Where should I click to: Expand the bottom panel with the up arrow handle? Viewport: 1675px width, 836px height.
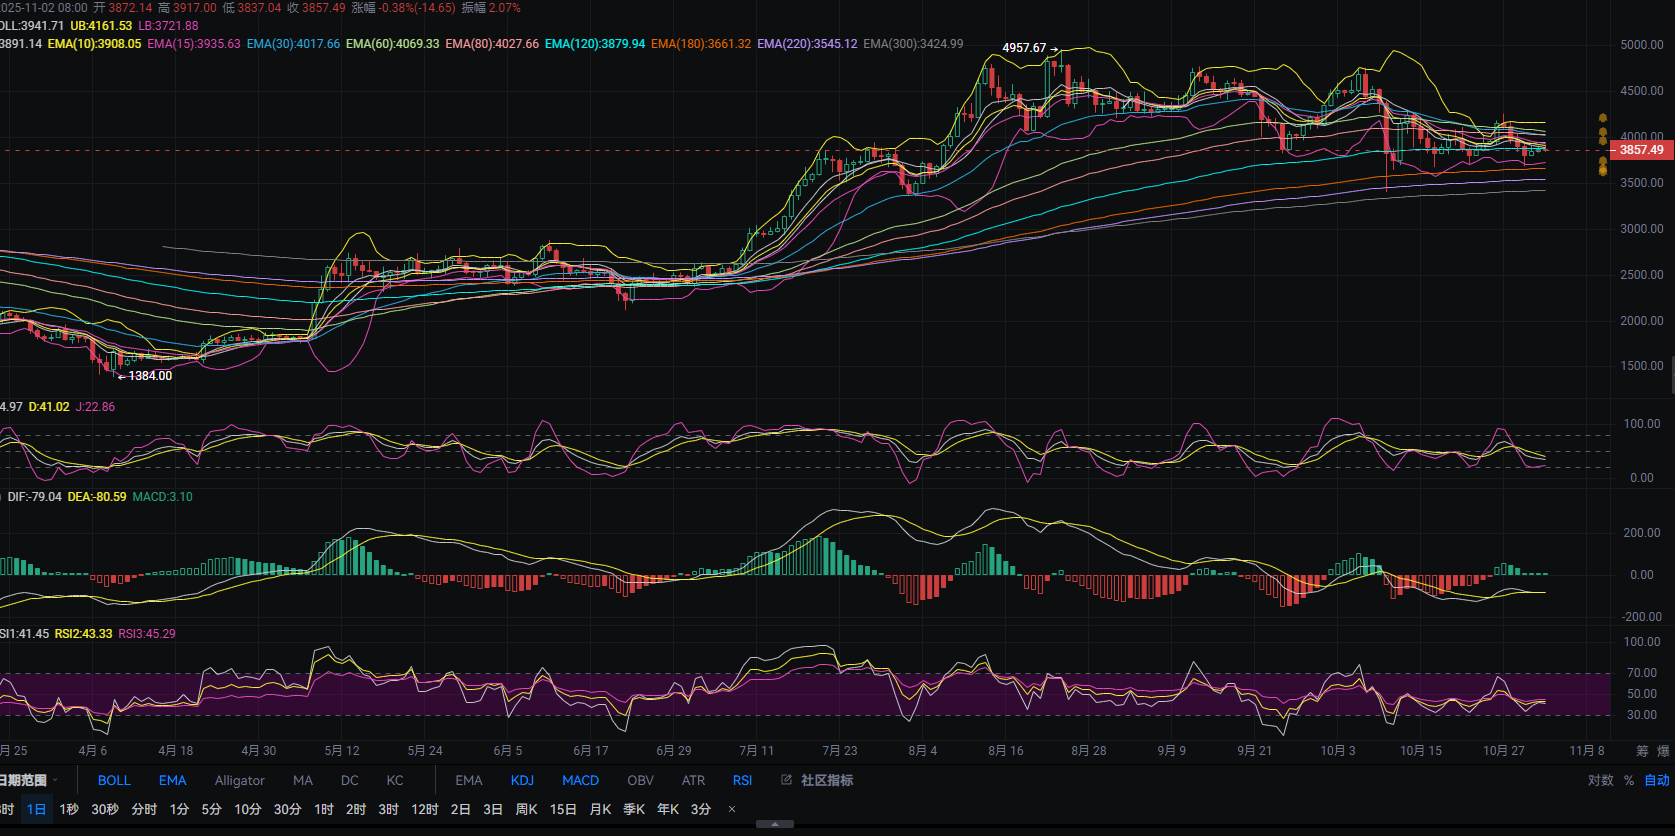click(x=775, y=825)
